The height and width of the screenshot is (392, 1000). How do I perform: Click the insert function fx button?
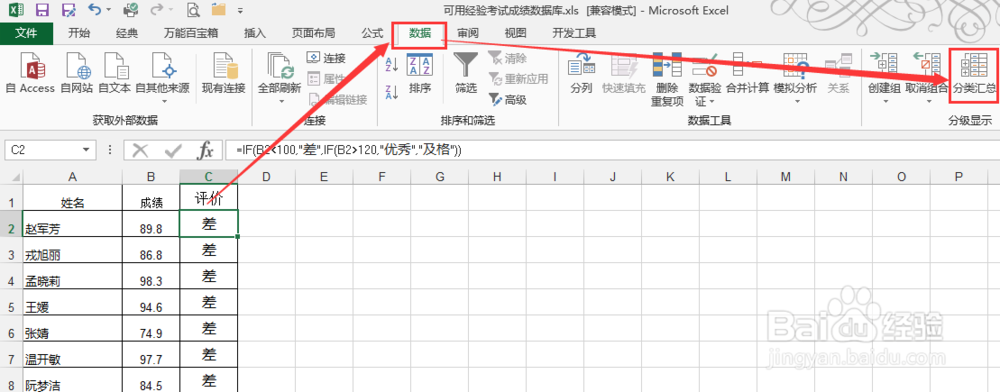tap(205, 150)
